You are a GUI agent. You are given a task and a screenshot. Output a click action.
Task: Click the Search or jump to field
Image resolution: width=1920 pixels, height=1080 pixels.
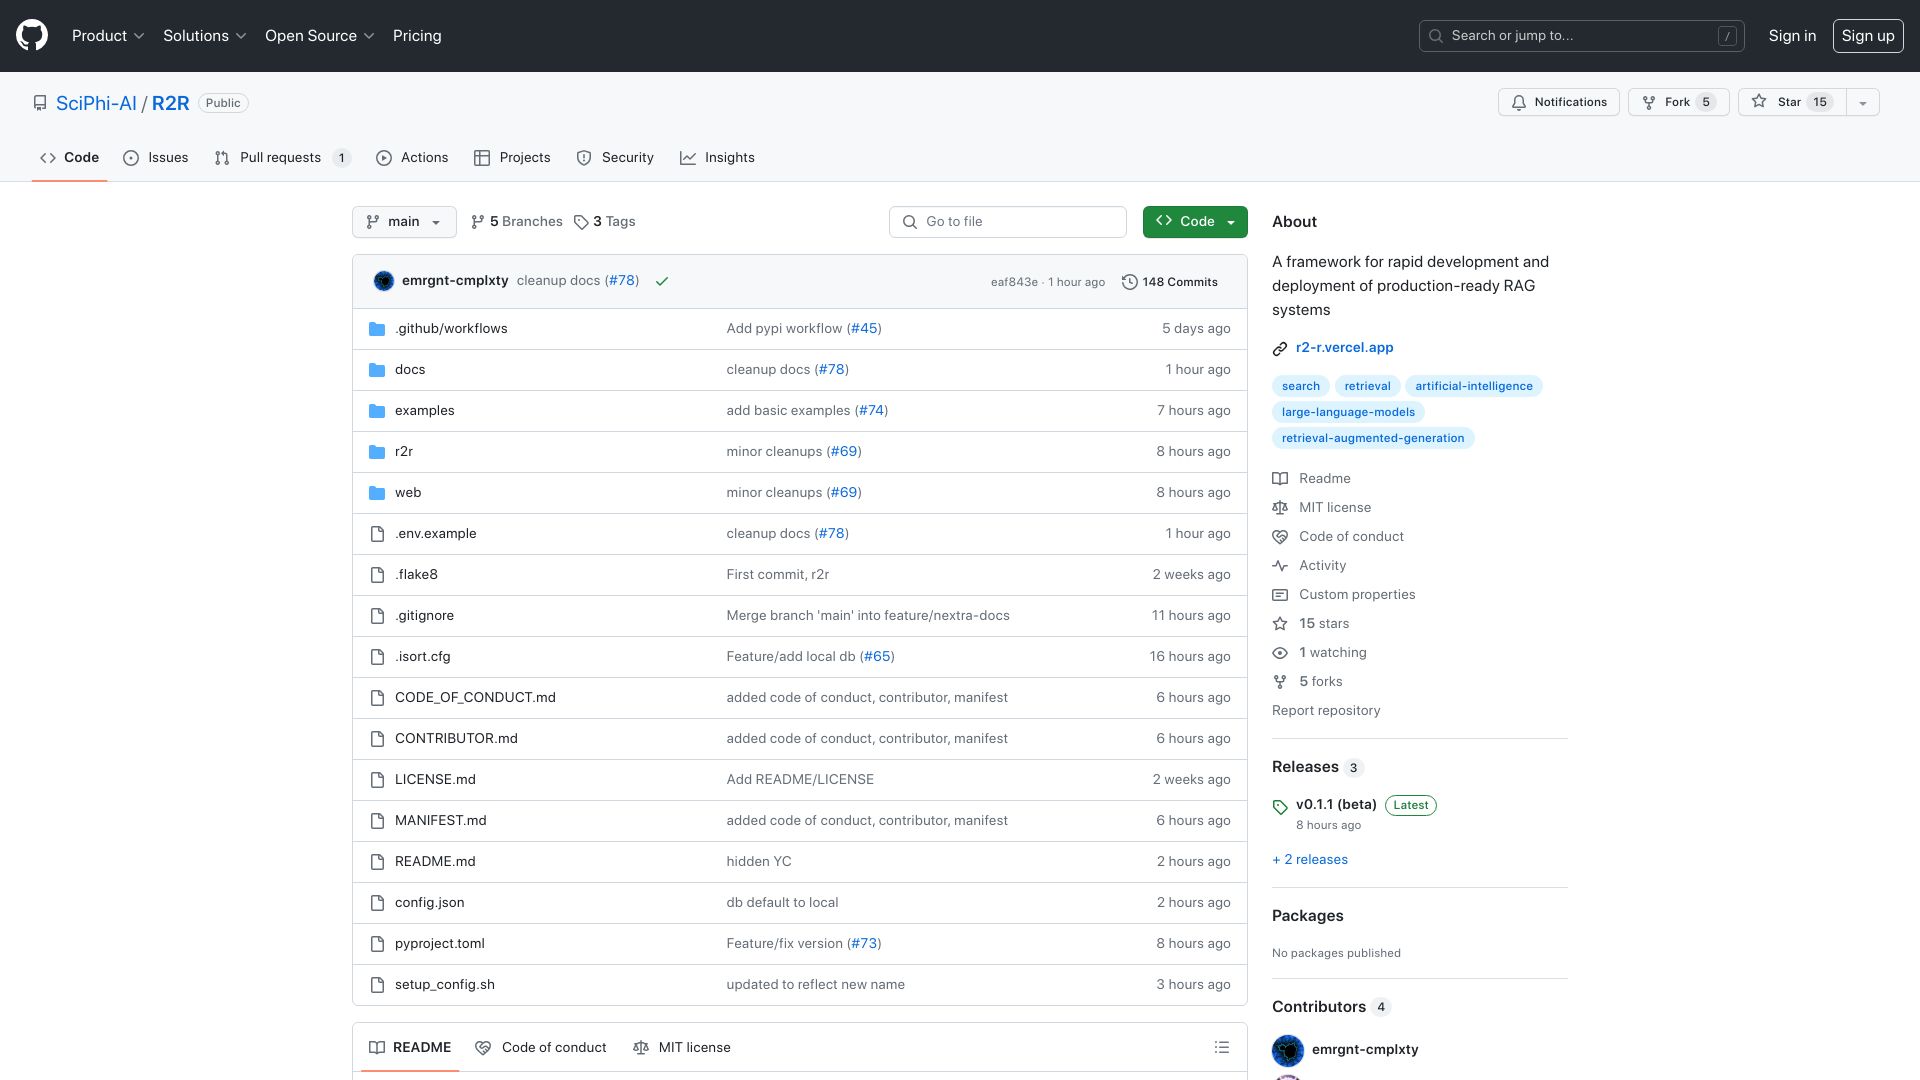(x=1581, y=36)
